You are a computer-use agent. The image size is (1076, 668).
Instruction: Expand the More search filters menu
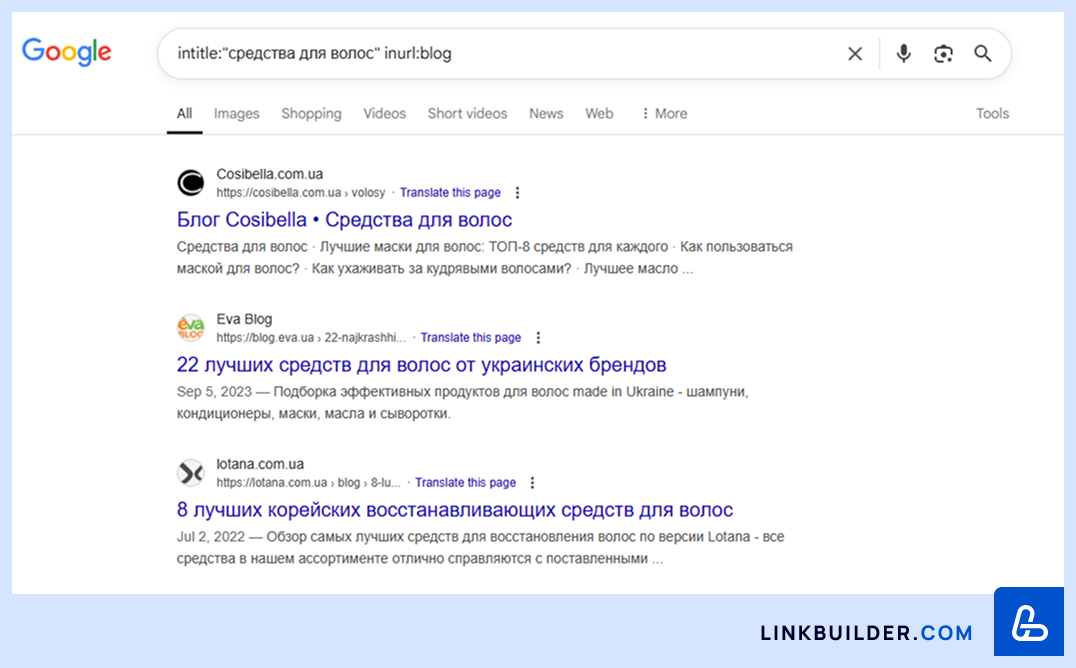[664, 113]
